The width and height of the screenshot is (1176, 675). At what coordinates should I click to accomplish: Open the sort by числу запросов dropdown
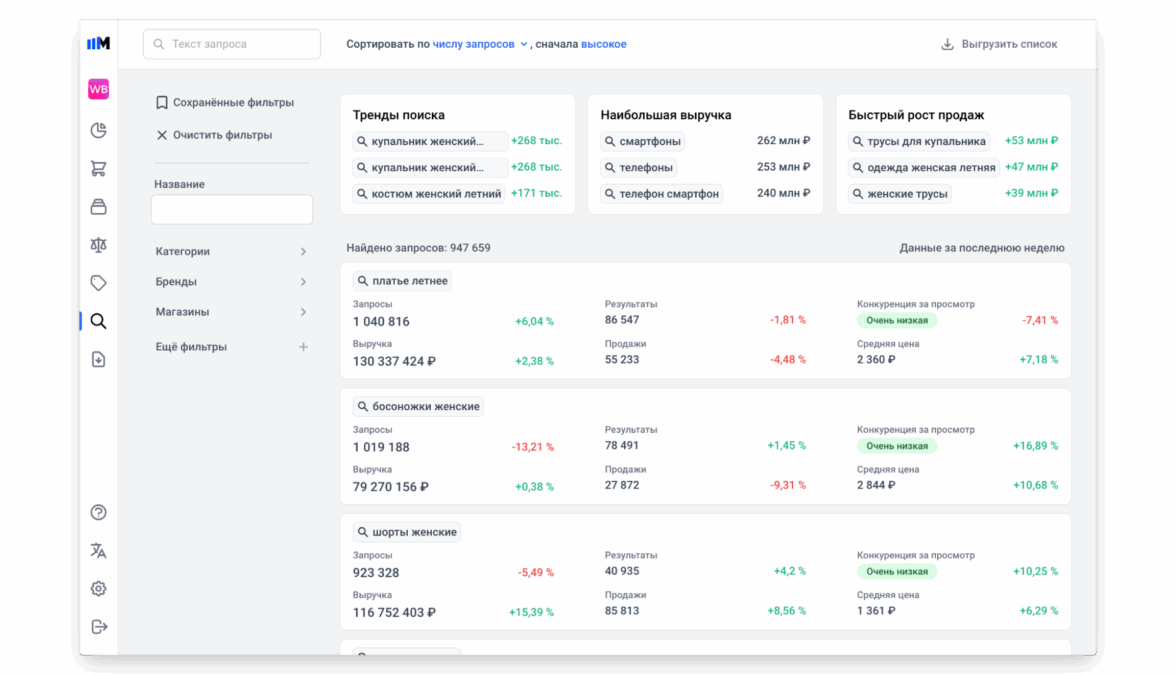[x=480, y=44]
